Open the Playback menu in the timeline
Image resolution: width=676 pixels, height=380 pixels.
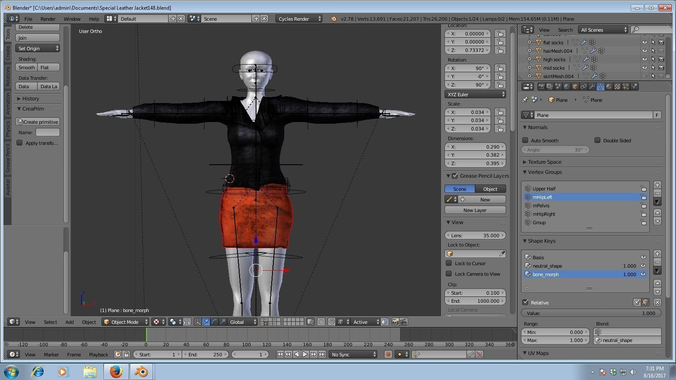point(98,355)
